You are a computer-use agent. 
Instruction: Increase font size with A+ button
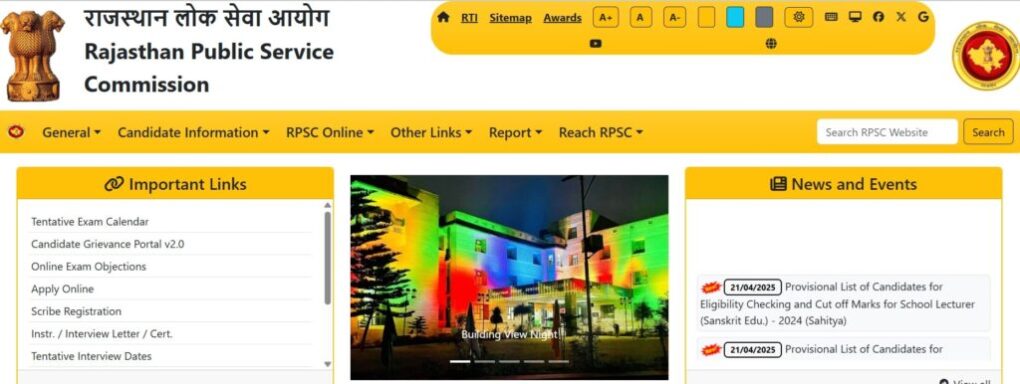(606, 18)
